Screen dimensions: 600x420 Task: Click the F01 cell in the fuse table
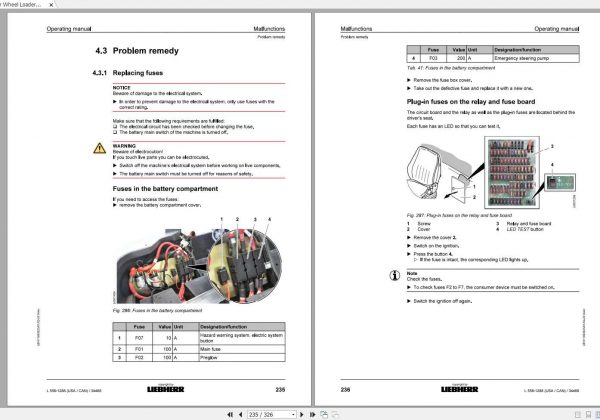coord(139,349)
